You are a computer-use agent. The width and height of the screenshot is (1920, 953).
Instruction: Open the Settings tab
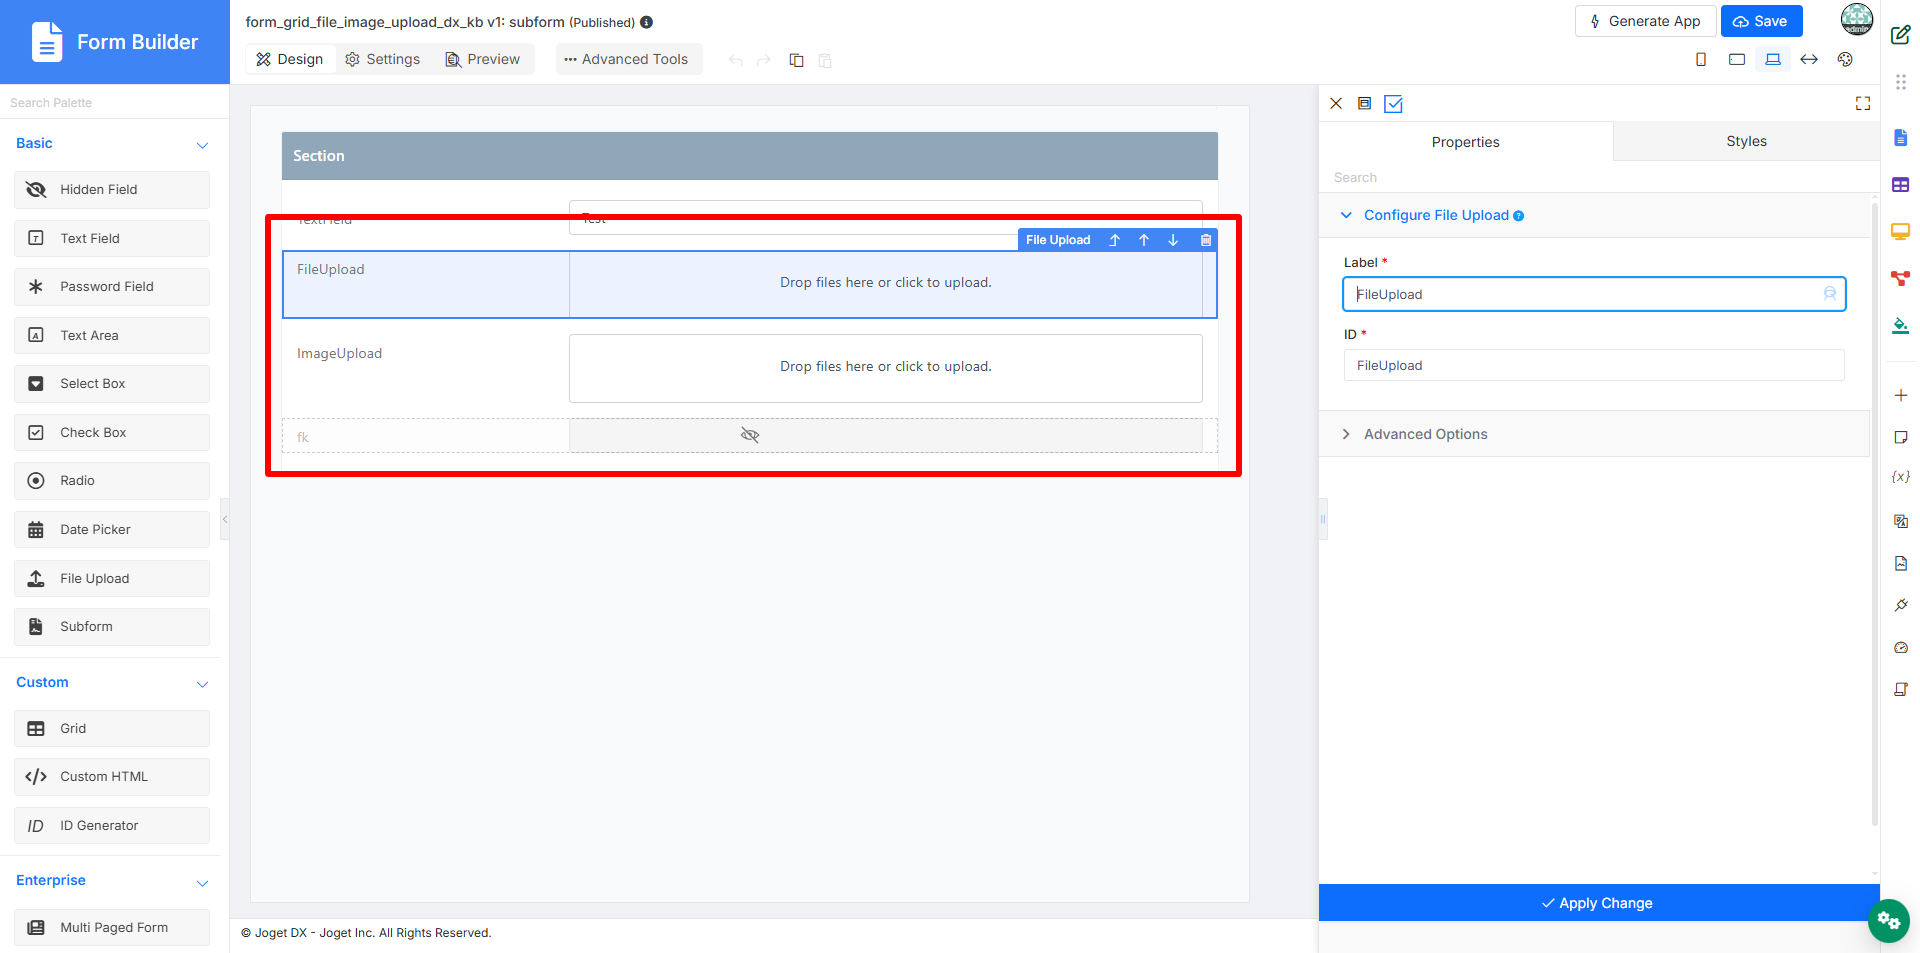click(x=383, y=59)
